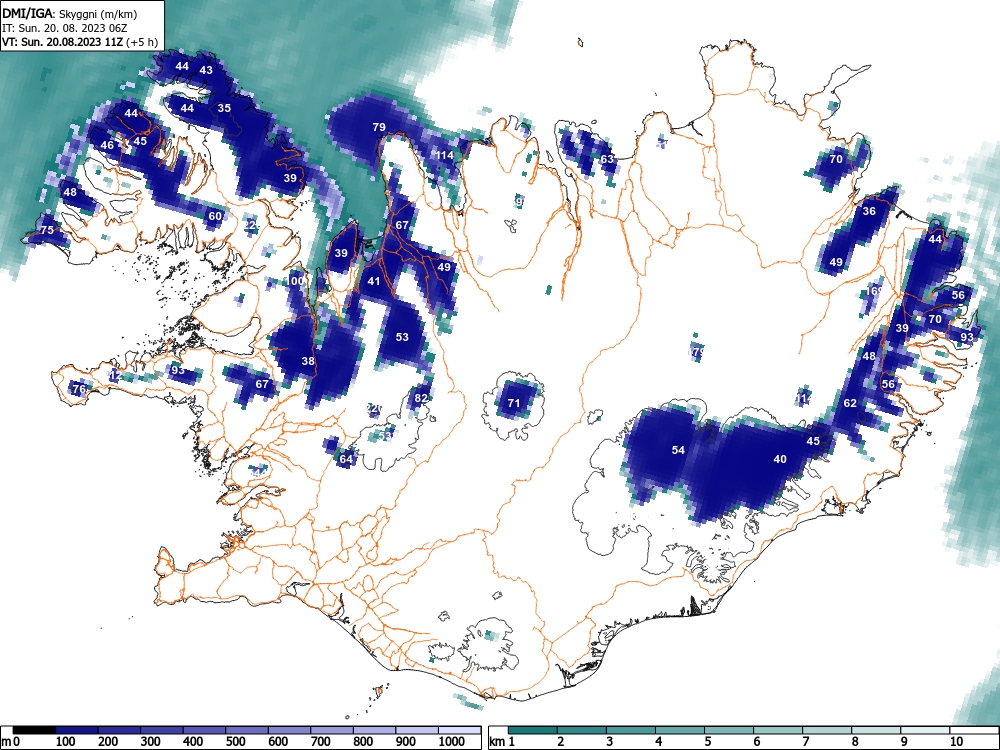Click the 46 value in the Westfjords
The width and height of the screenshot is (1000, 750).
(107, 145)
